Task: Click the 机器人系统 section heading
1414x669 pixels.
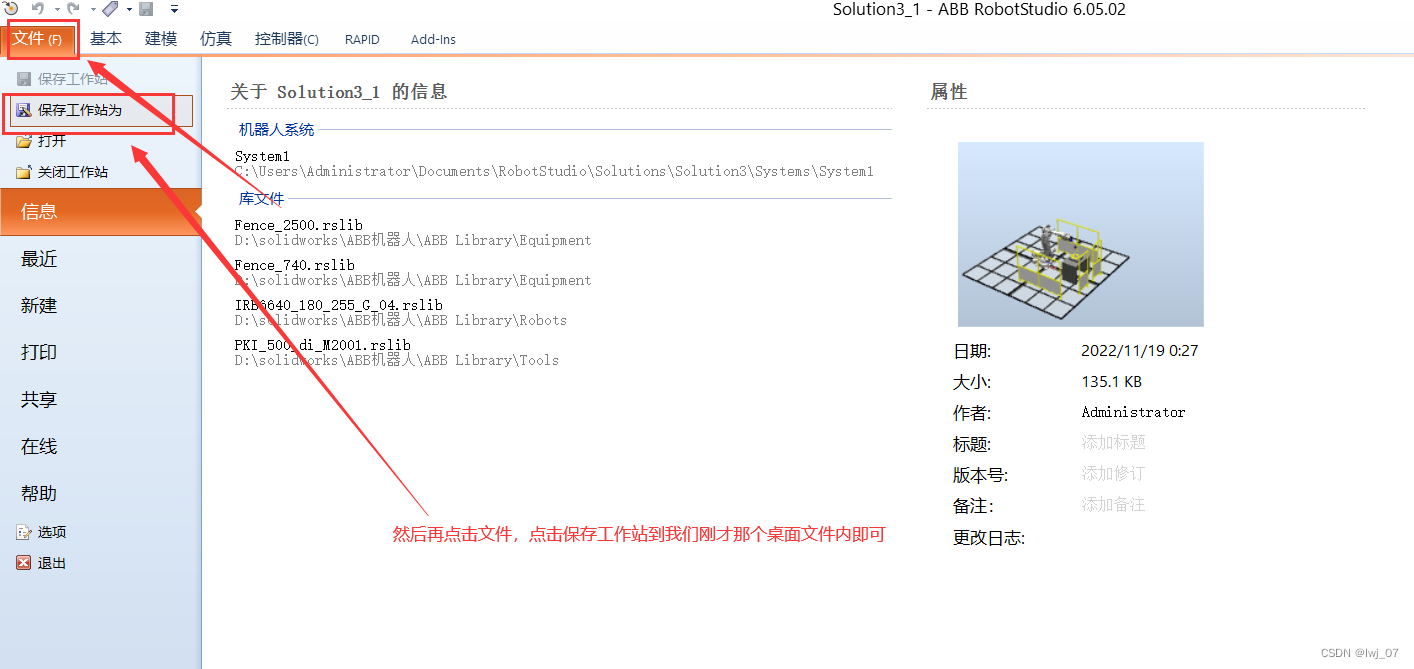Action: pyautogui.click(x=276, y=130)
